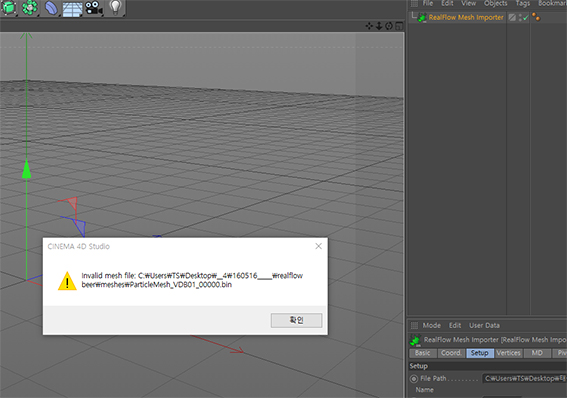Add a Light object via bulb icon

coord(115,8)
